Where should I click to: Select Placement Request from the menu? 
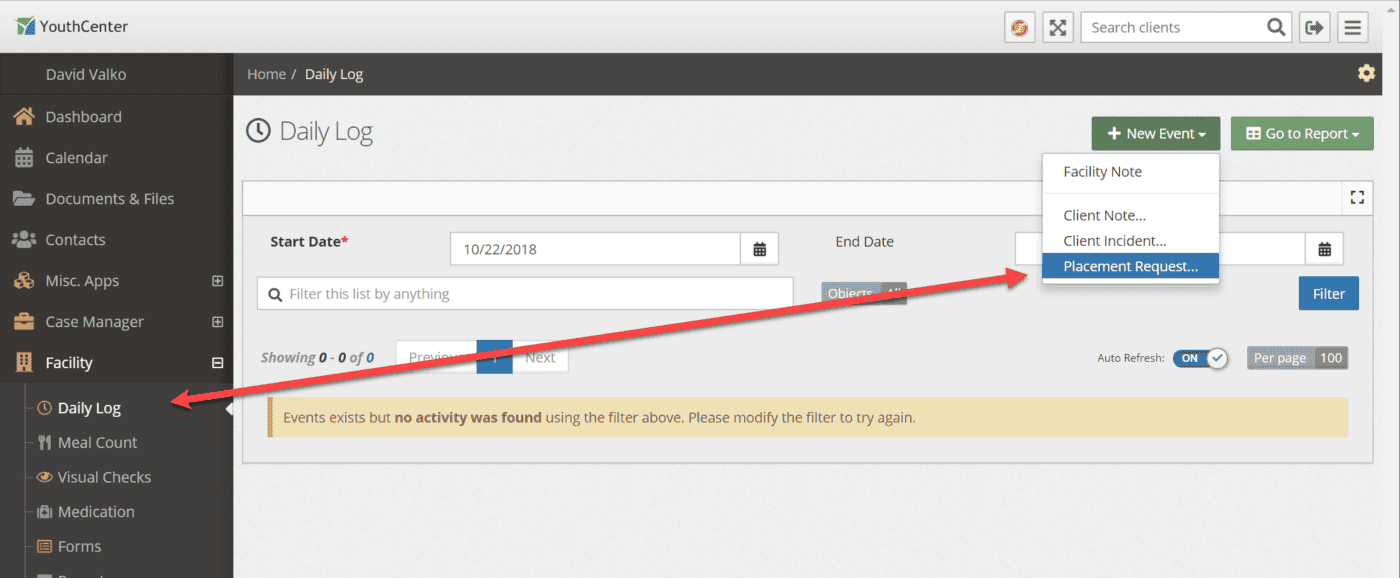pyautogui.click(x=1130, y=266)
